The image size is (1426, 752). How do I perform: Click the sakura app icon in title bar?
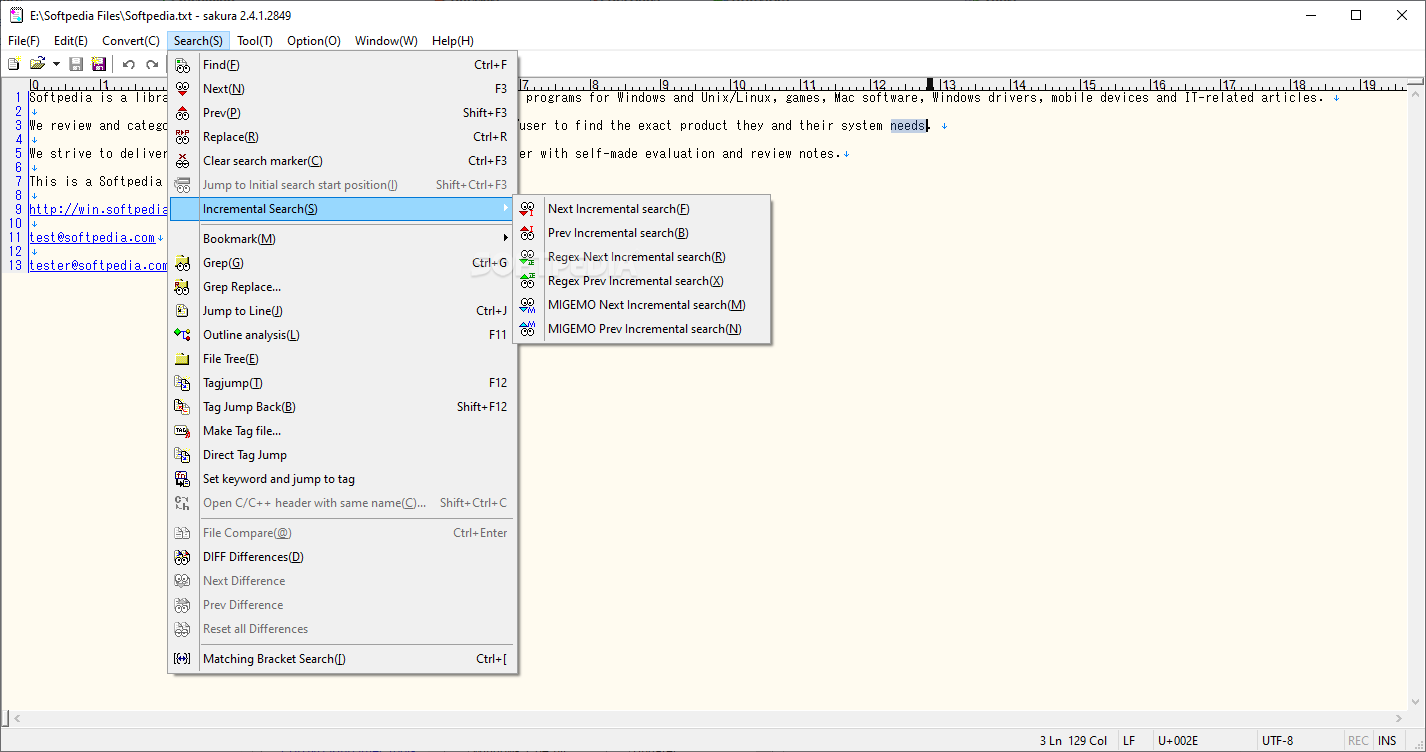click(15, 15)
